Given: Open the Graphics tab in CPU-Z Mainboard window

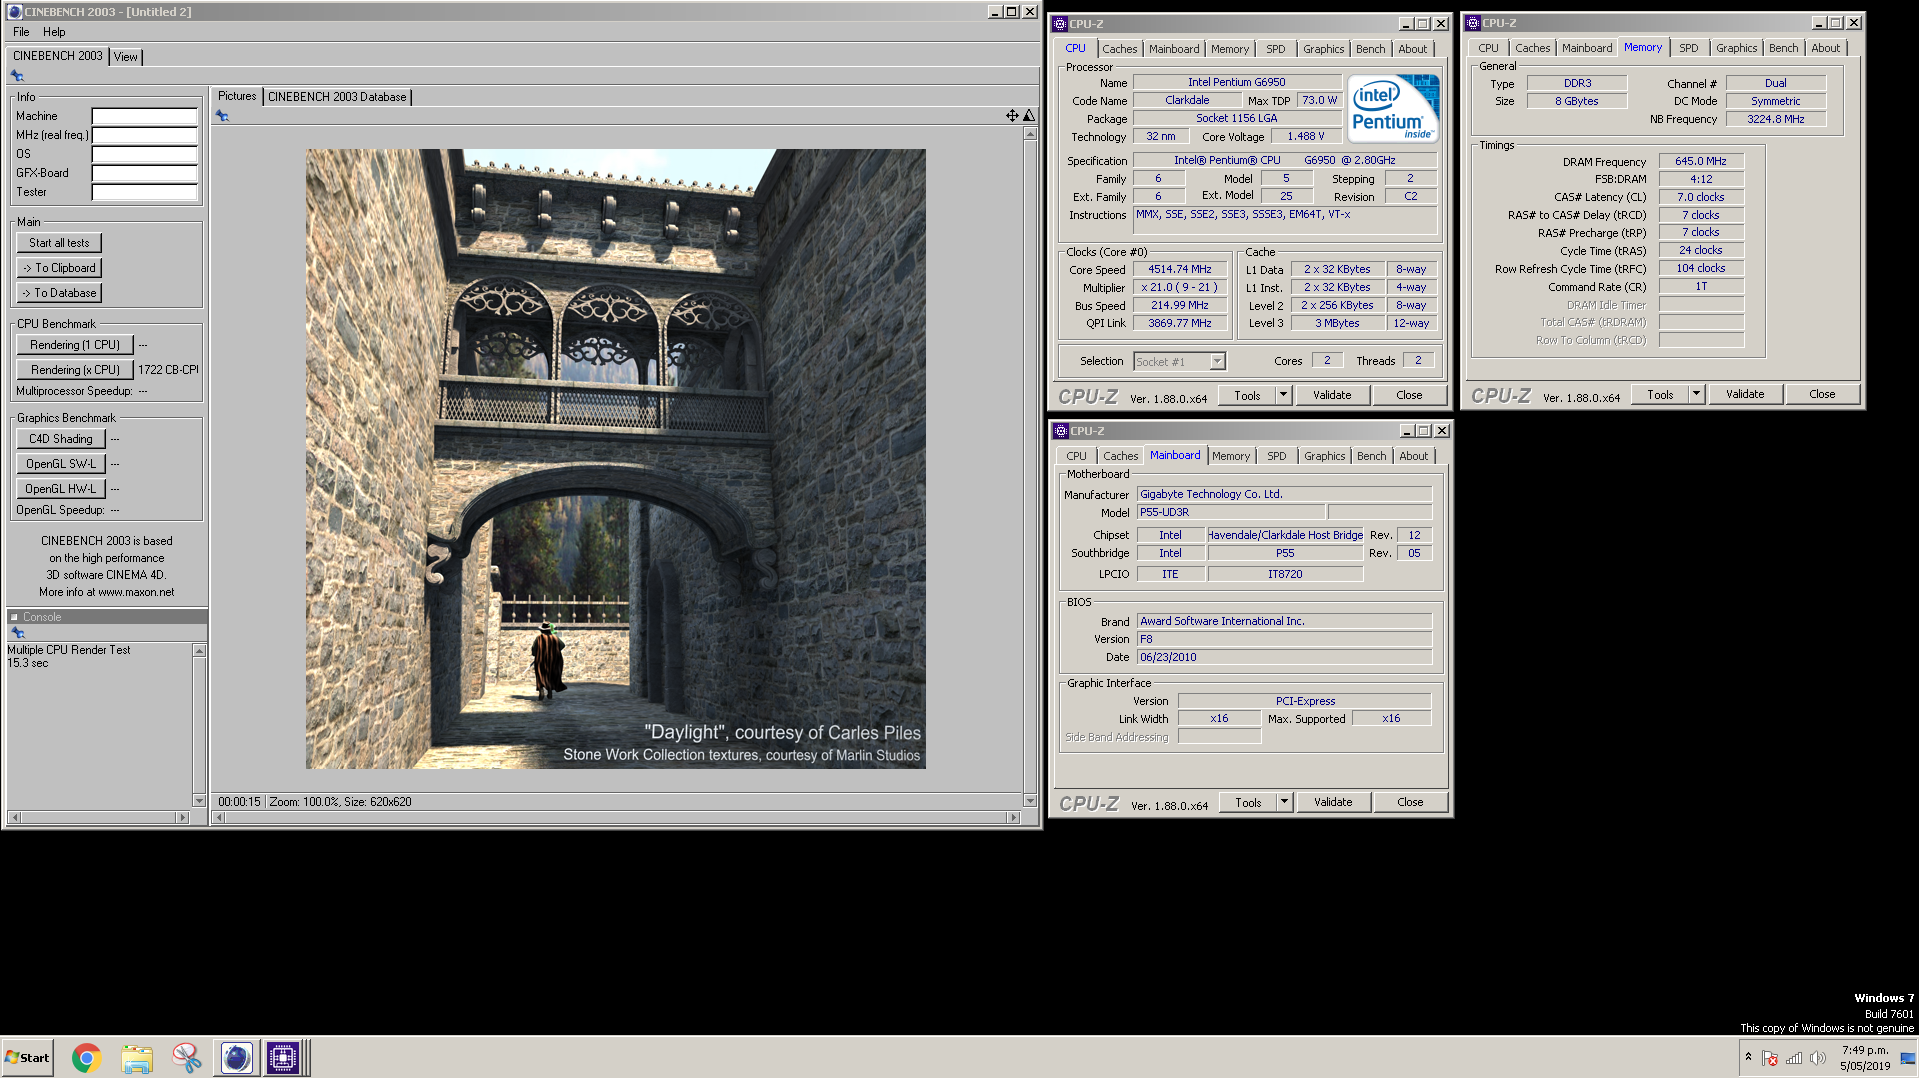Looking at the screenshot, I should point(1325,456).
